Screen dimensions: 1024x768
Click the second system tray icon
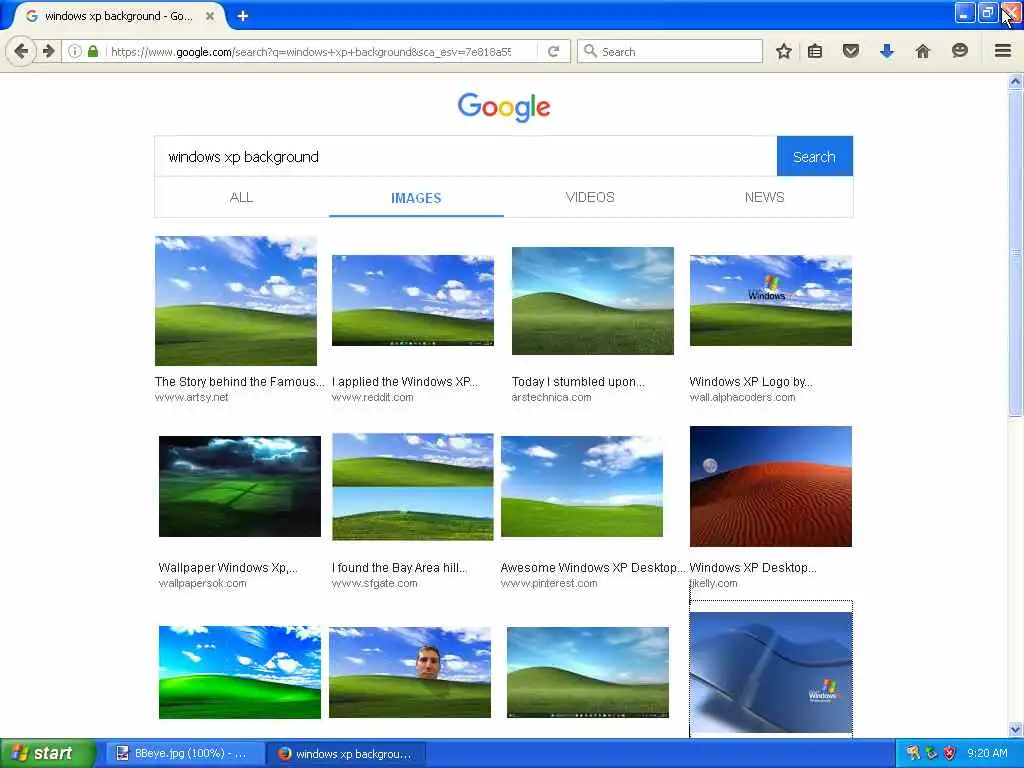[931, 754]
